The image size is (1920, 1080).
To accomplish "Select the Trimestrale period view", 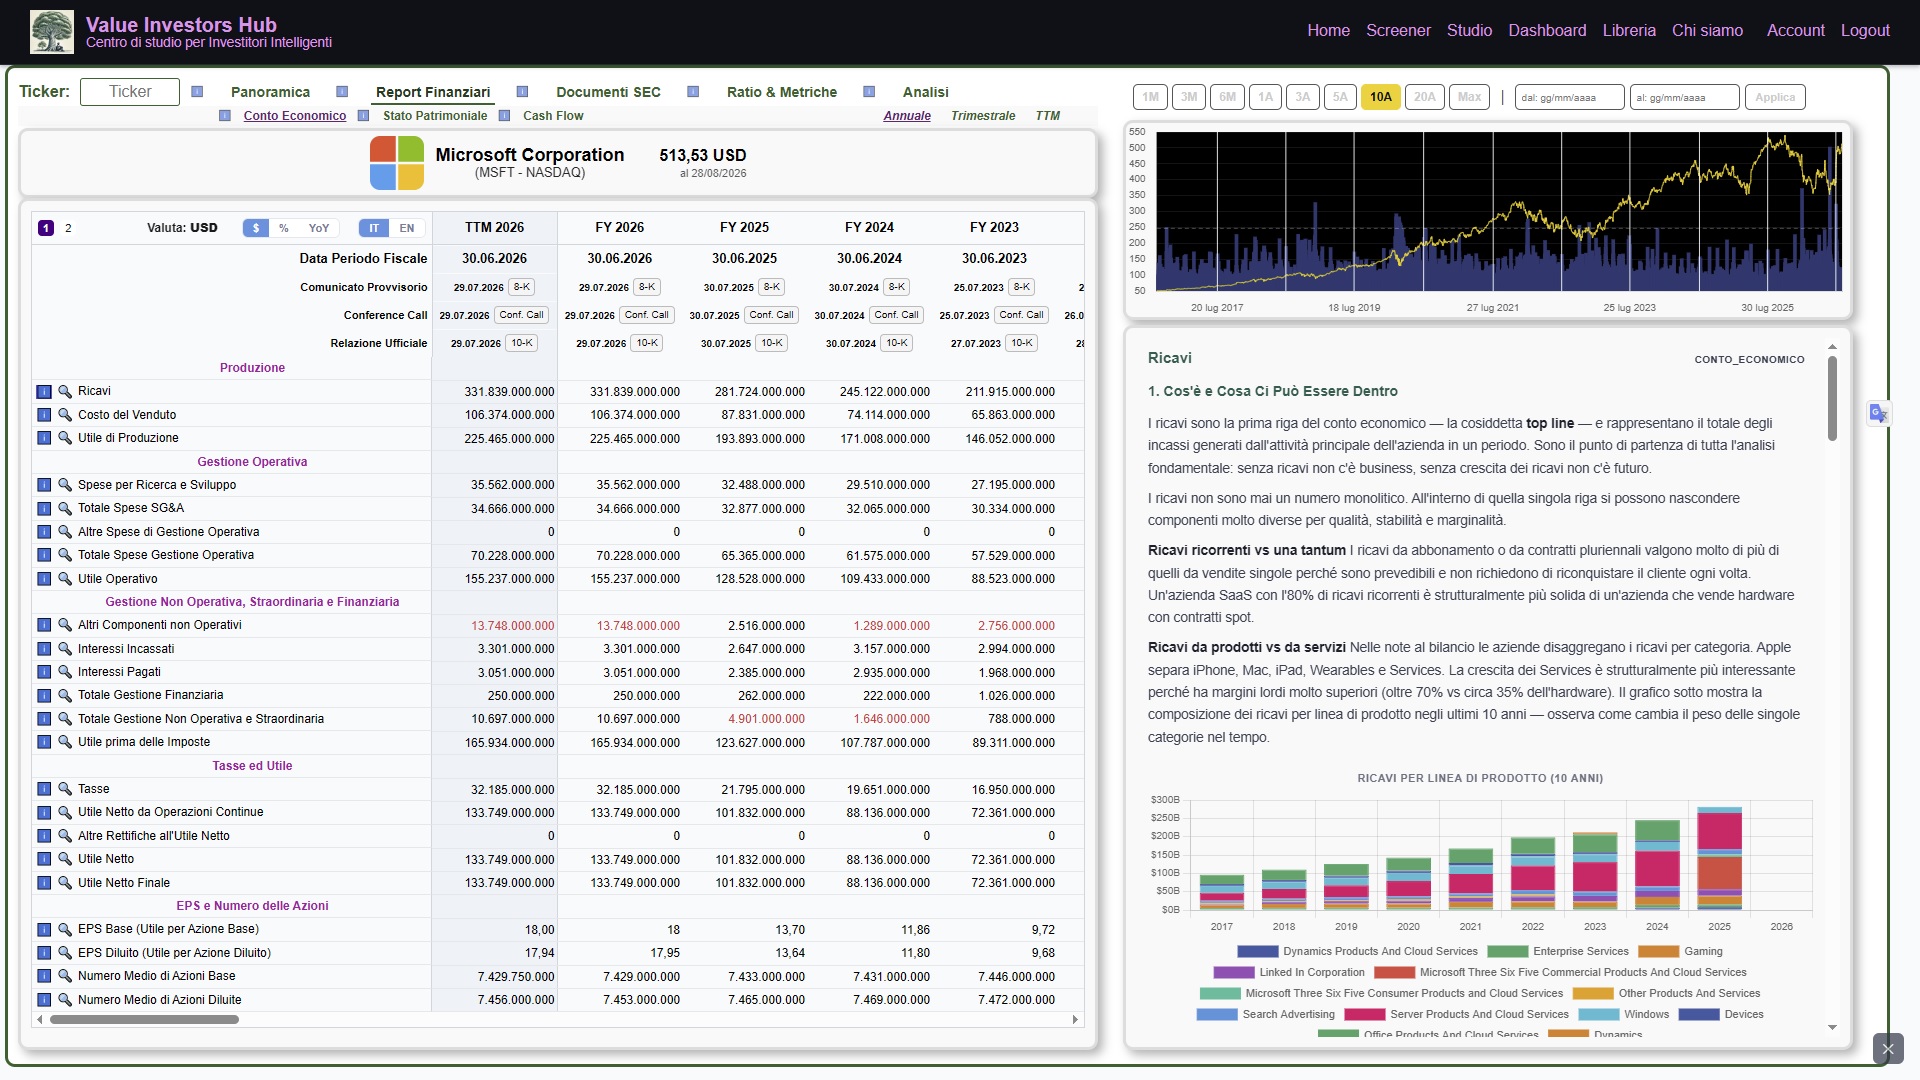I will [983, 116].
